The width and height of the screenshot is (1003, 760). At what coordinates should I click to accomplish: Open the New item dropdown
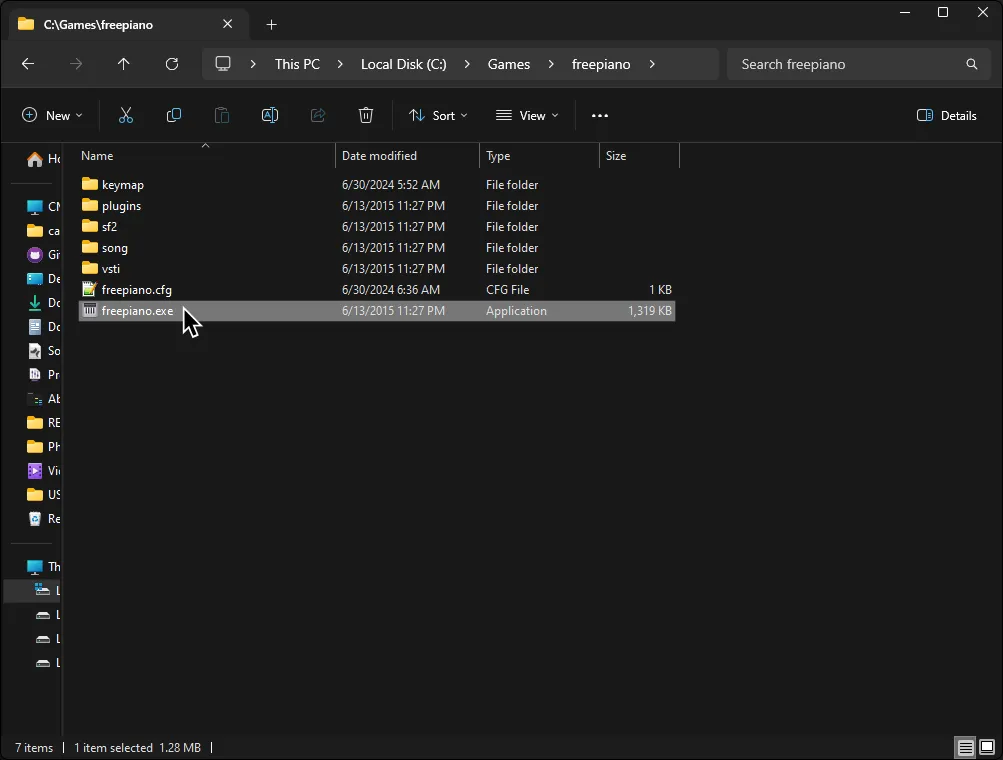(x=52, y=115)
